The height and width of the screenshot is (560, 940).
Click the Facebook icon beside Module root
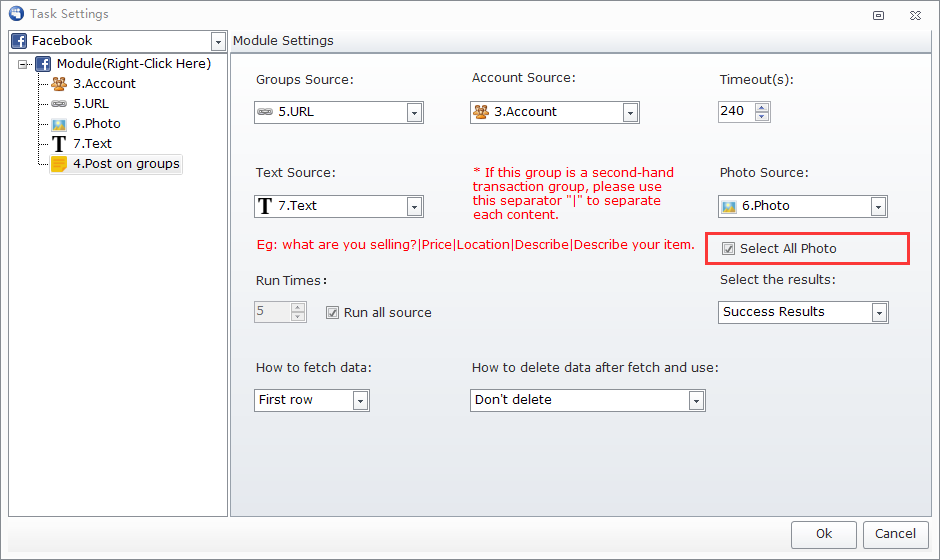(43, 64)
